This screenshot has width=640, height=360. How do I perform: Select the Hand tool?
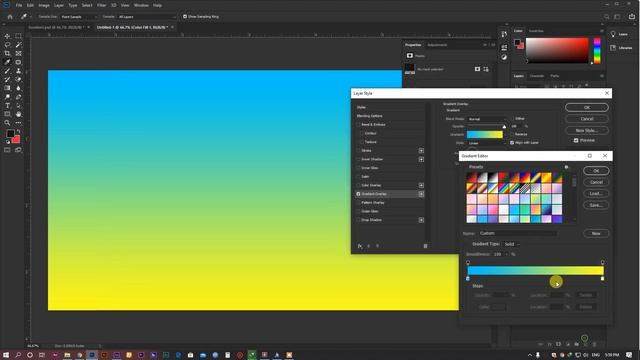click(x=18, y=114)
